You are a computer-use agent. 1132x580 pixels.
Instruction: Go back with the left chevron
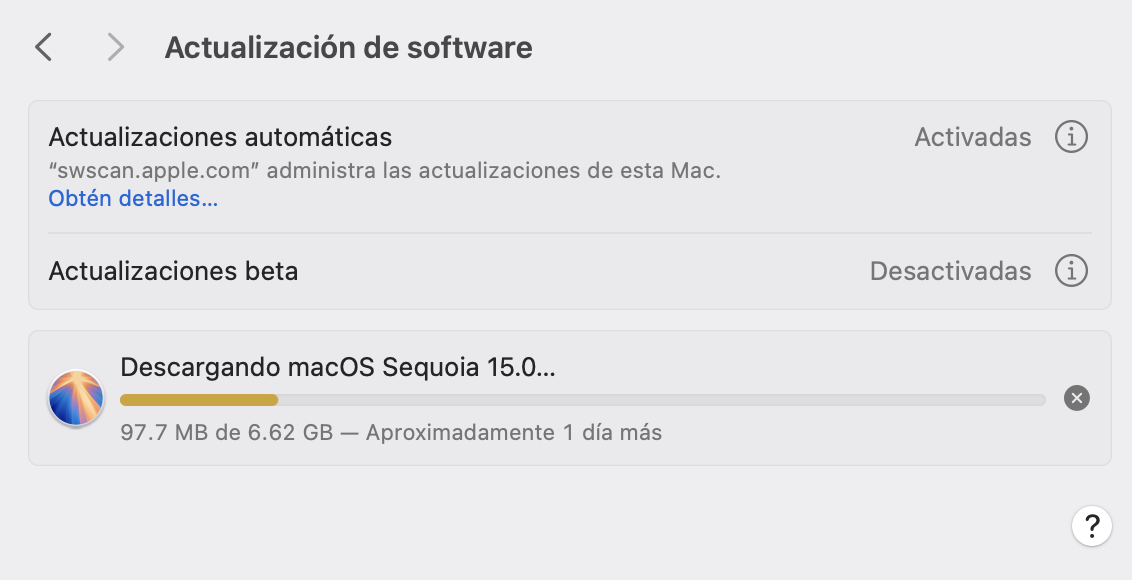pos(43,47)
